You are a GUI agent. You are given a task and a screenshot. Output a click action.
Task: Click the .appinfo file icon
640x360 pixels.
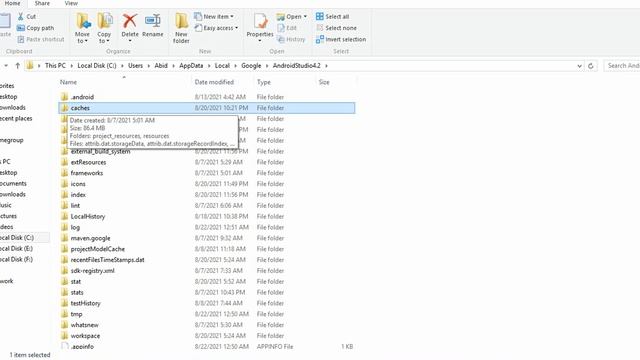[64, 347]
